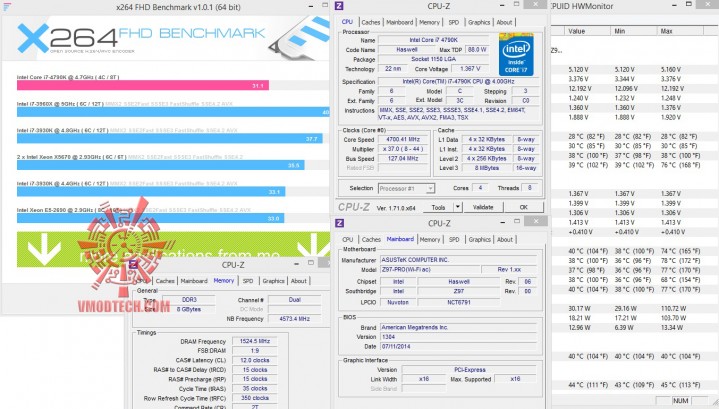This screenshot has height=409, width=719.
Task: Click the Multiplier value "x 37.0 ( 8 - 44 )"
Action: pos(403,149)
